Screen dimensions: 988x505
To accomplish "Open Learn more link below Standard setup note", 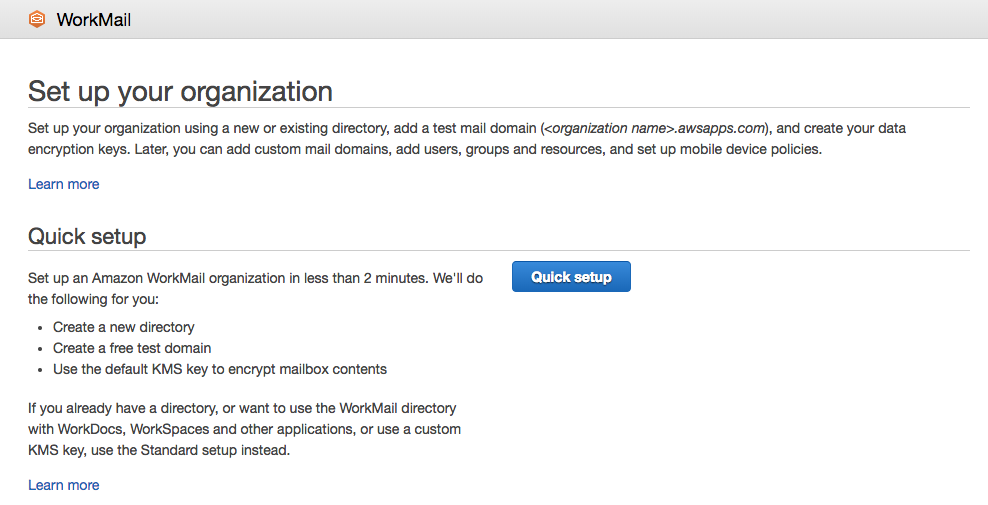I will (64, 485).
